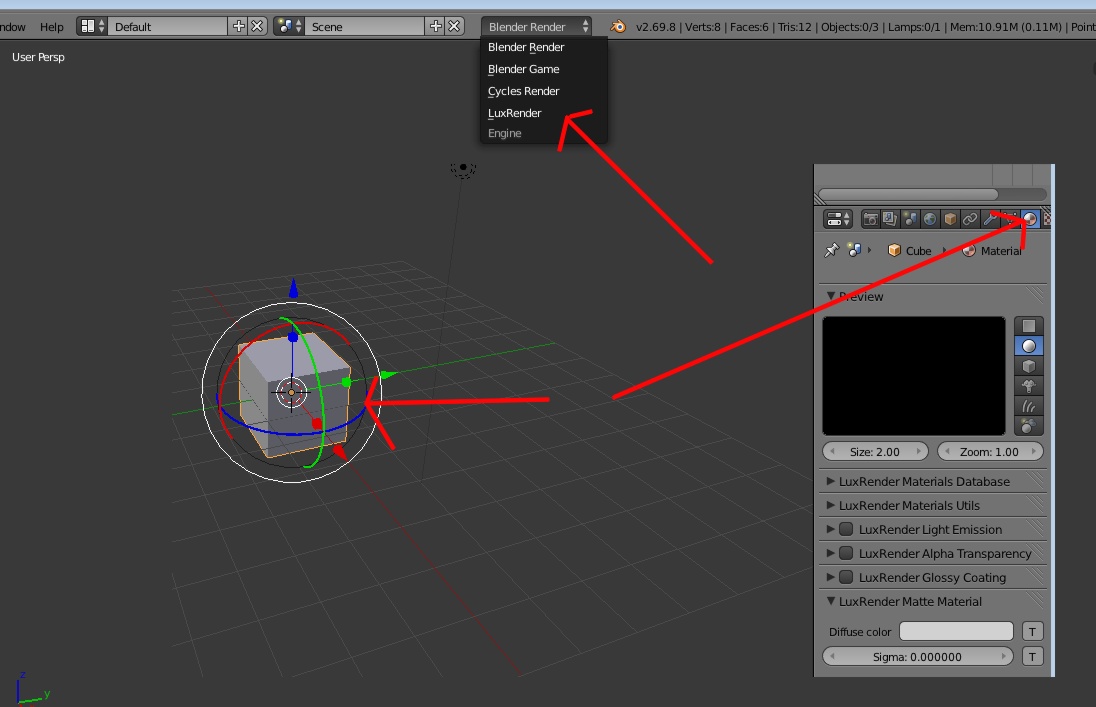This screenshot has height=707, width=1096.
Task: Open the editor type selector in properties header
Action: coord(837,219)
